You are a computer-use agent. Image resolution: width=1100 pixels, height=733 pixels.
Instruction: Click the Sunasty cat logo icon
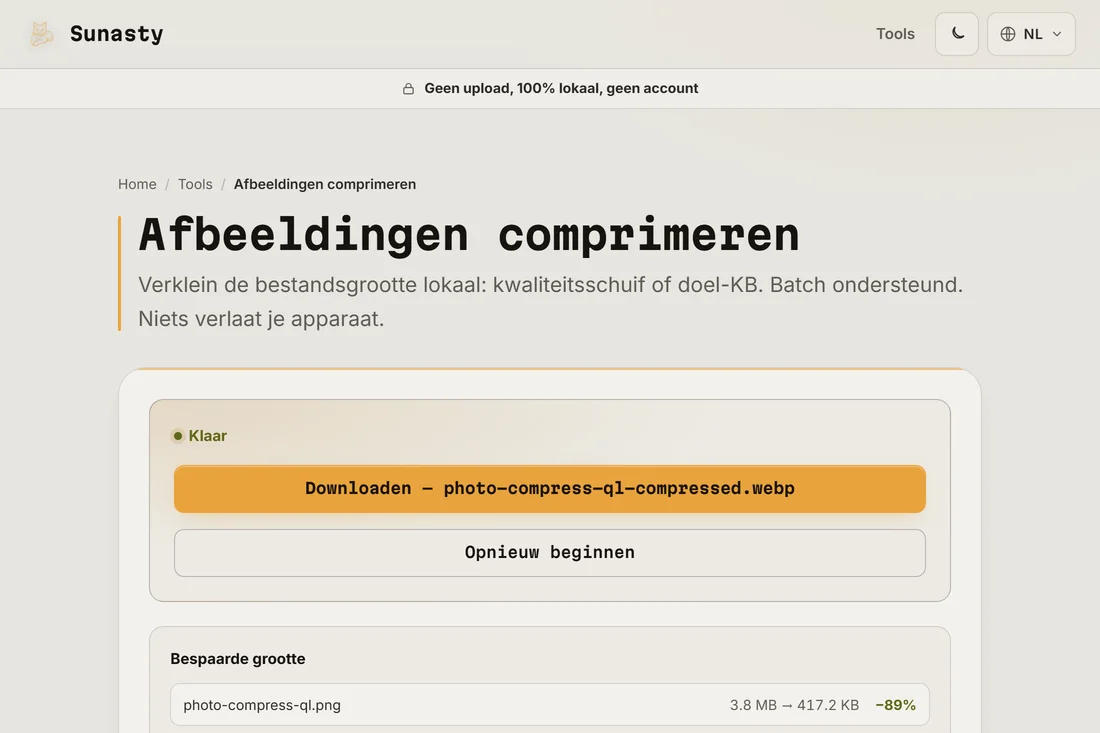[41, 34]
